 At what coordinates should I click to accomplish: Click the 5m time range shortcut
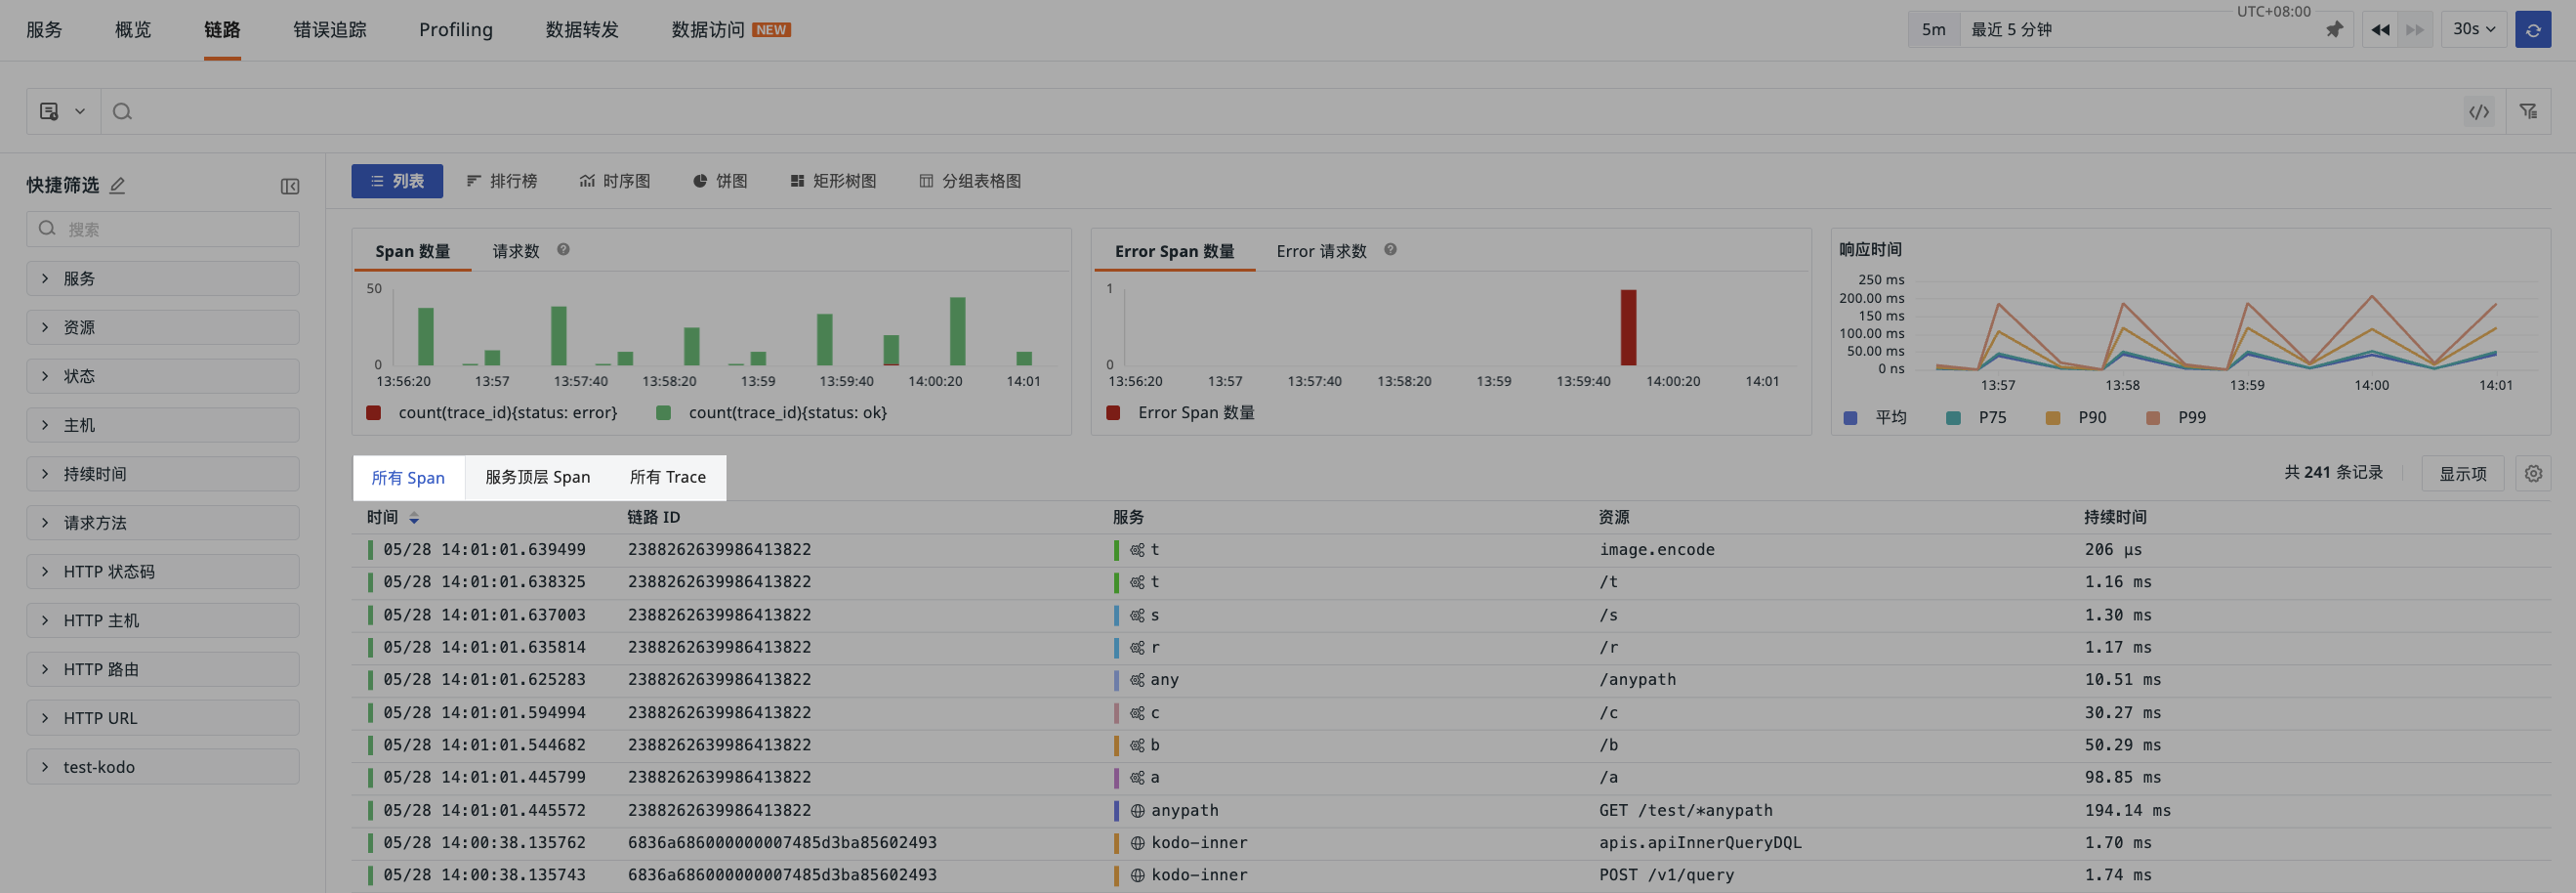[x=1933, y=30]
